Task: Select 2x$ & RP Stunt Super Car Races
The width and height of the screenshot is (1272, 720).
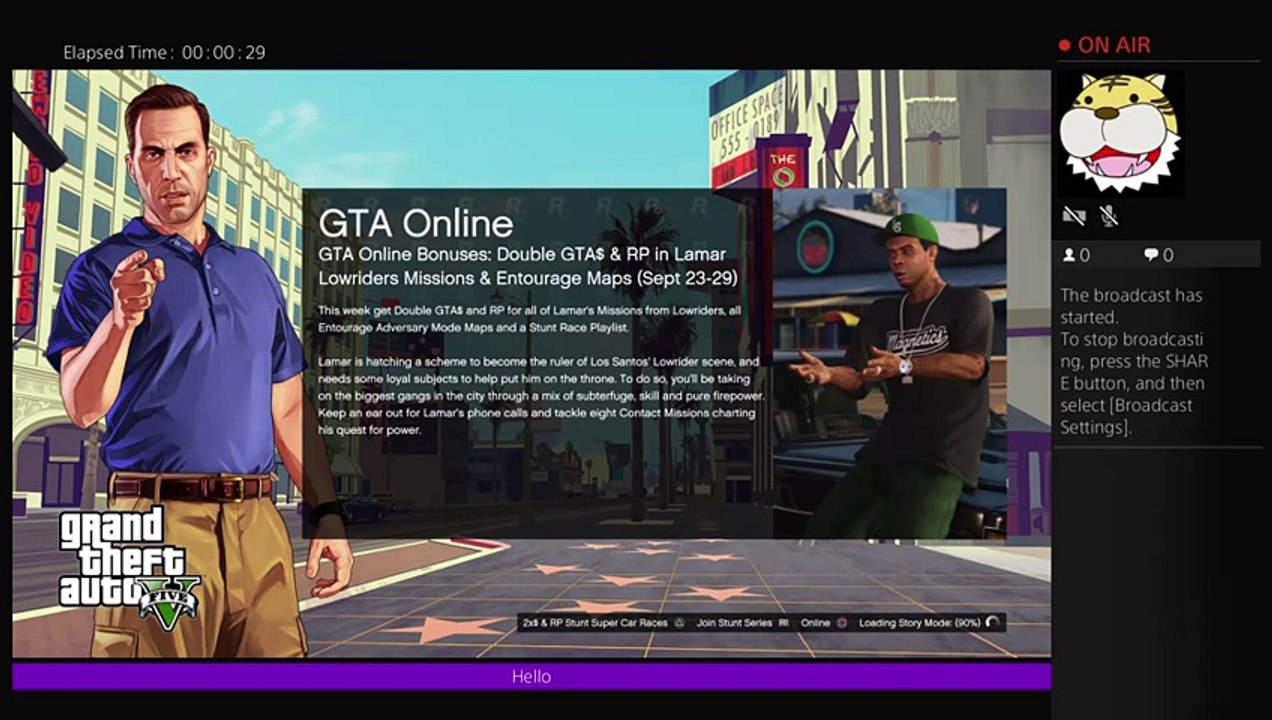Action: (x=595, y=622)
